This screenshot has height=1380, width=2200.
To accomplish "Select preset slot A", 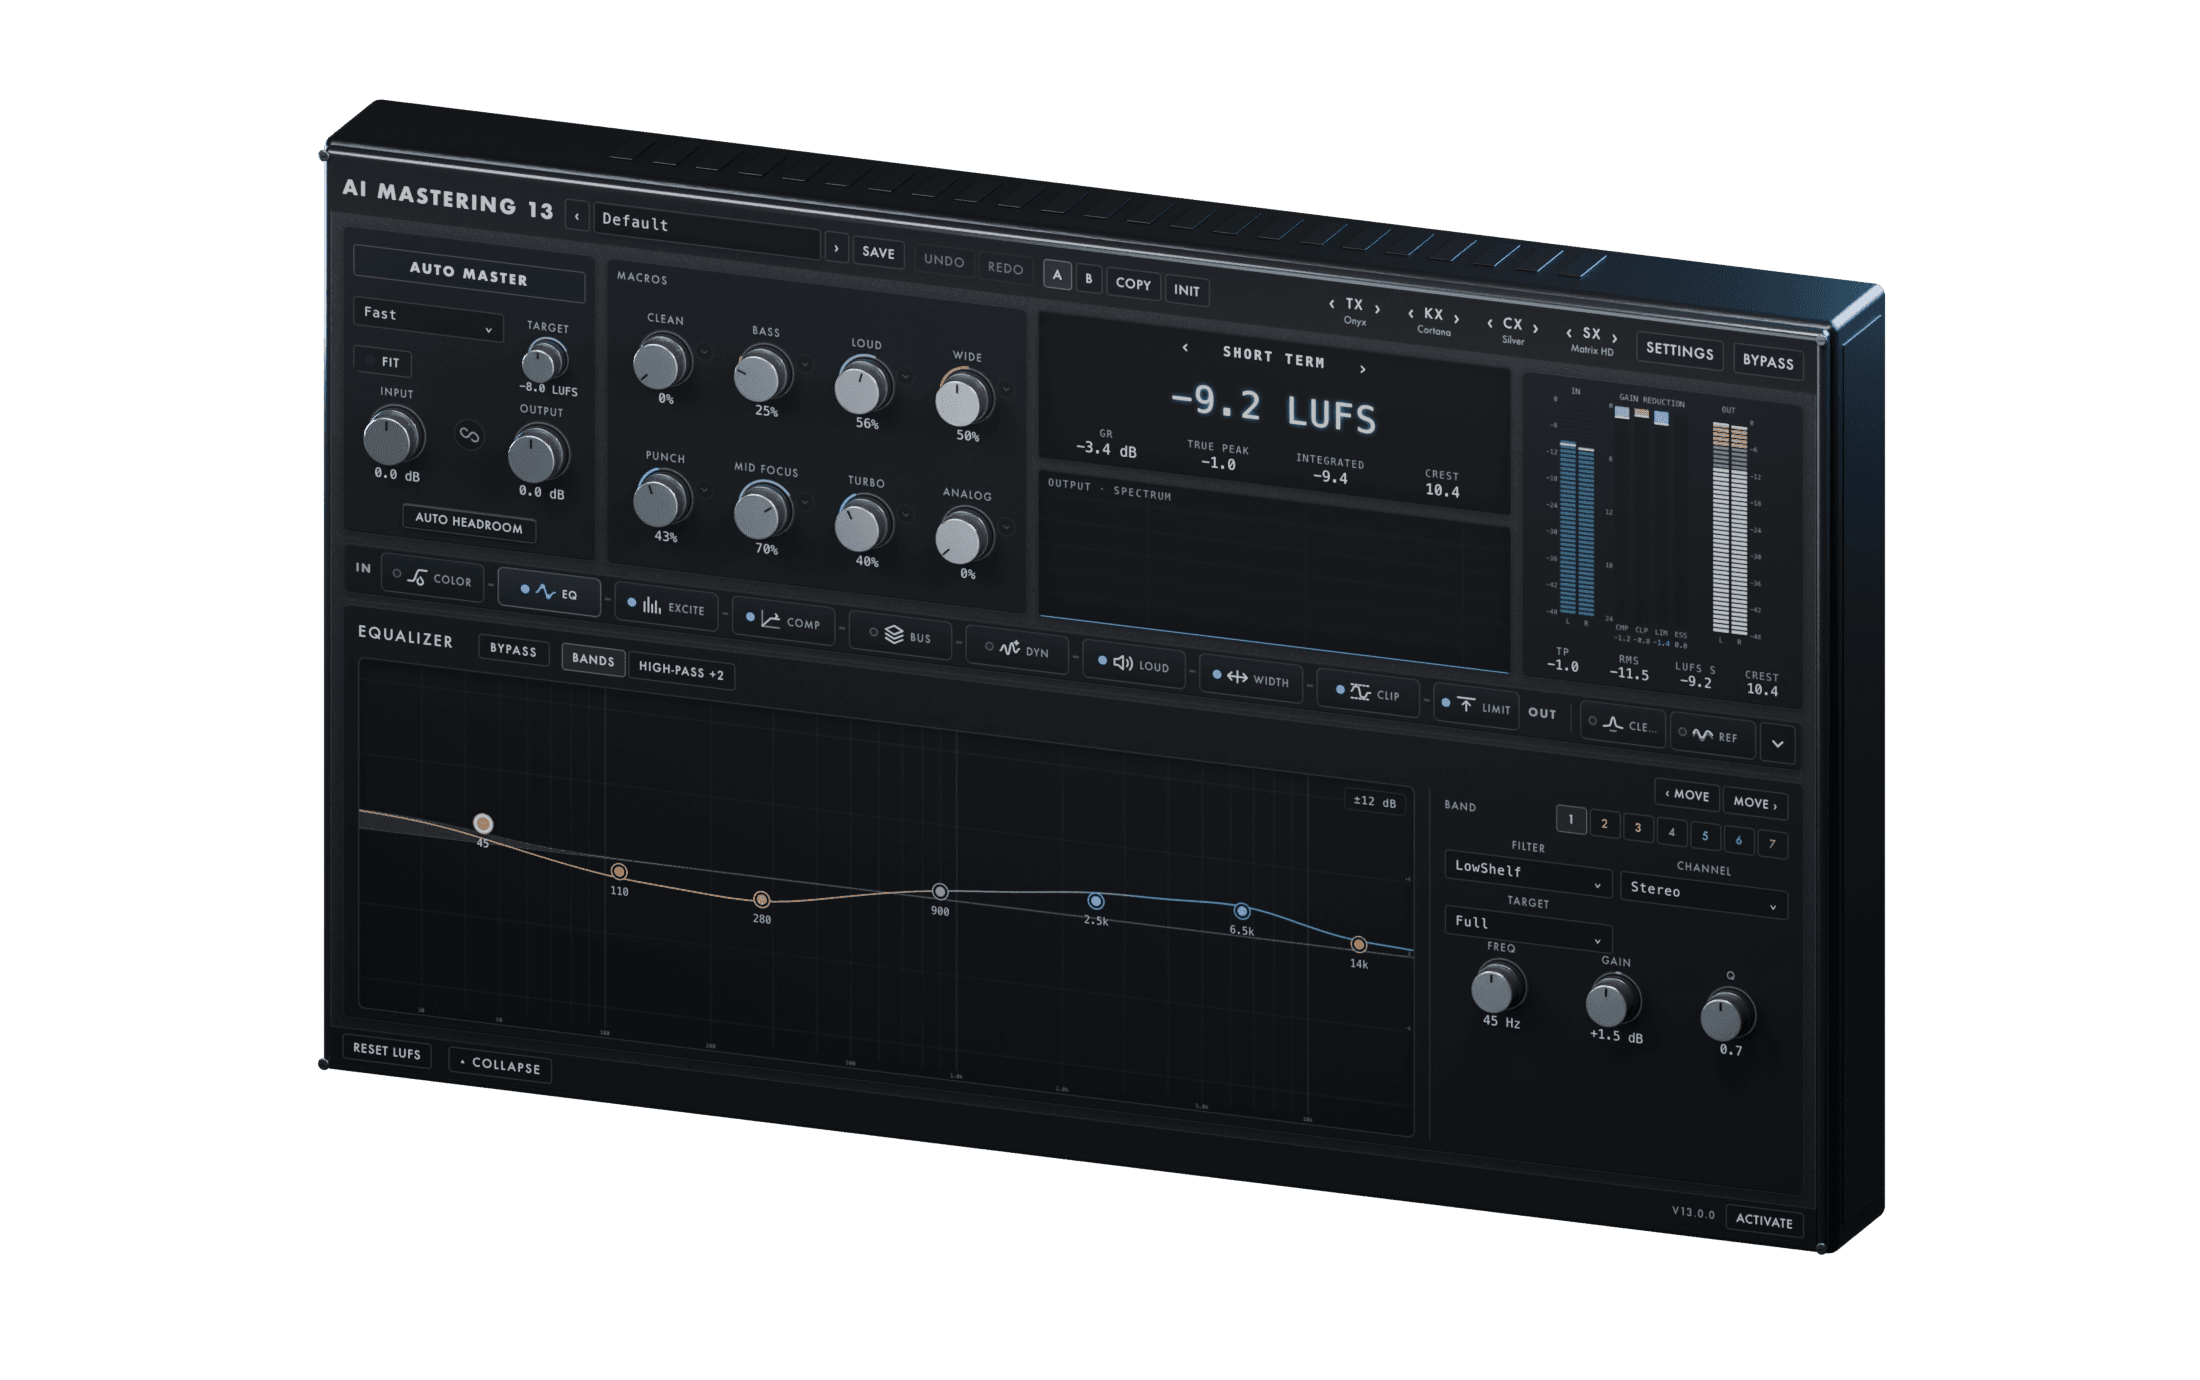I will [x=1057, y=275].
